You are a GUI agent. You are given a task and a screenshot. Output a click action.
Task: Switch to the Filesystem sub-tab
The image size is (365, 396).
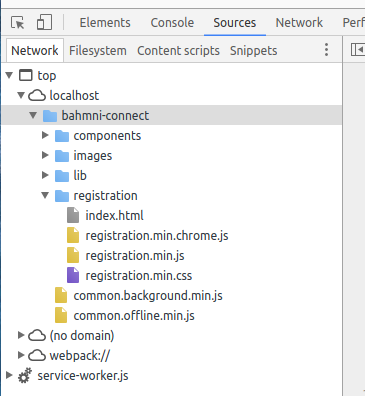[x=98, y=51]
